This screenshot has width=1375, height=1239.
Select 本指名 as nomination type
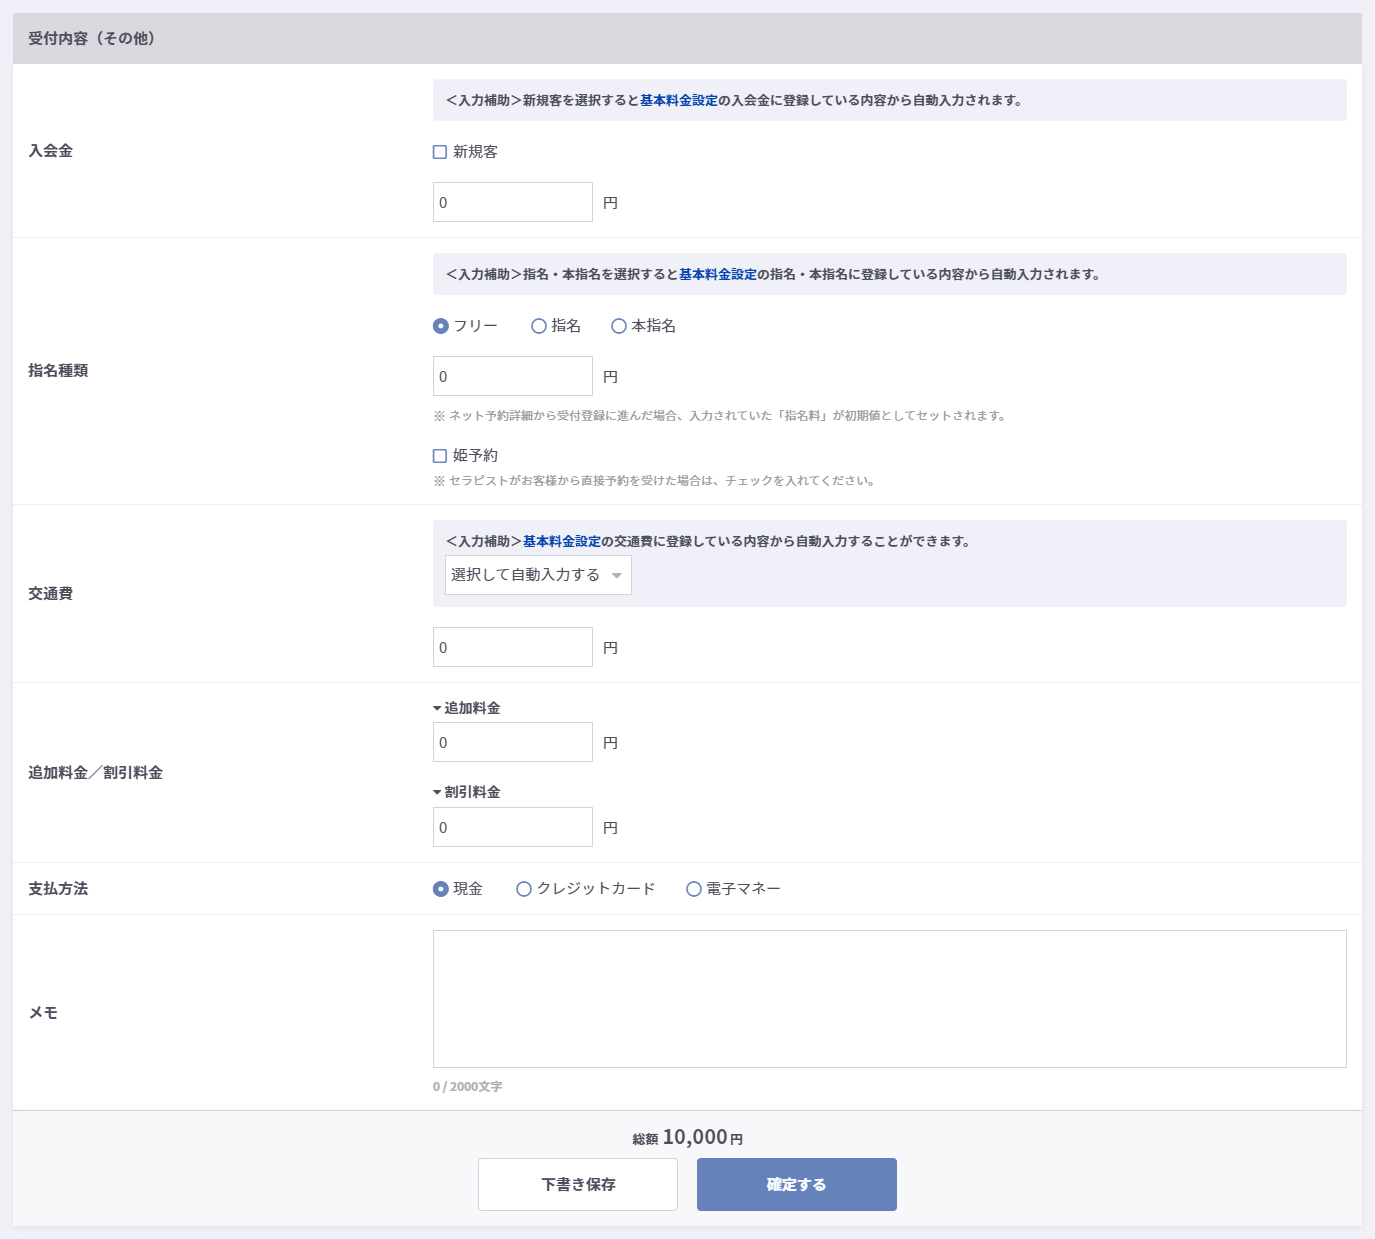pyautogui.click(x=619, y=326)
